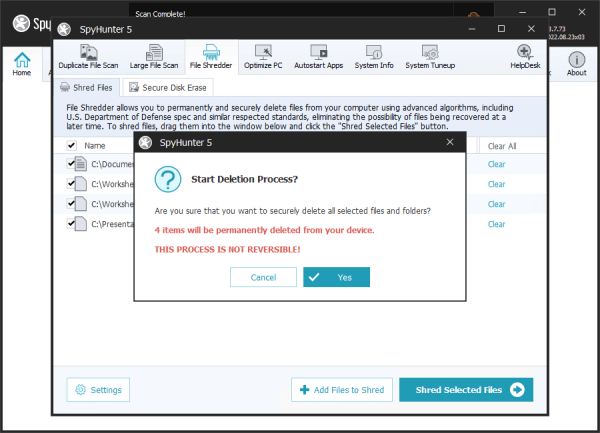Open the System Info tool
This screenshot has width=600, height=433.
tap(373, 56)
